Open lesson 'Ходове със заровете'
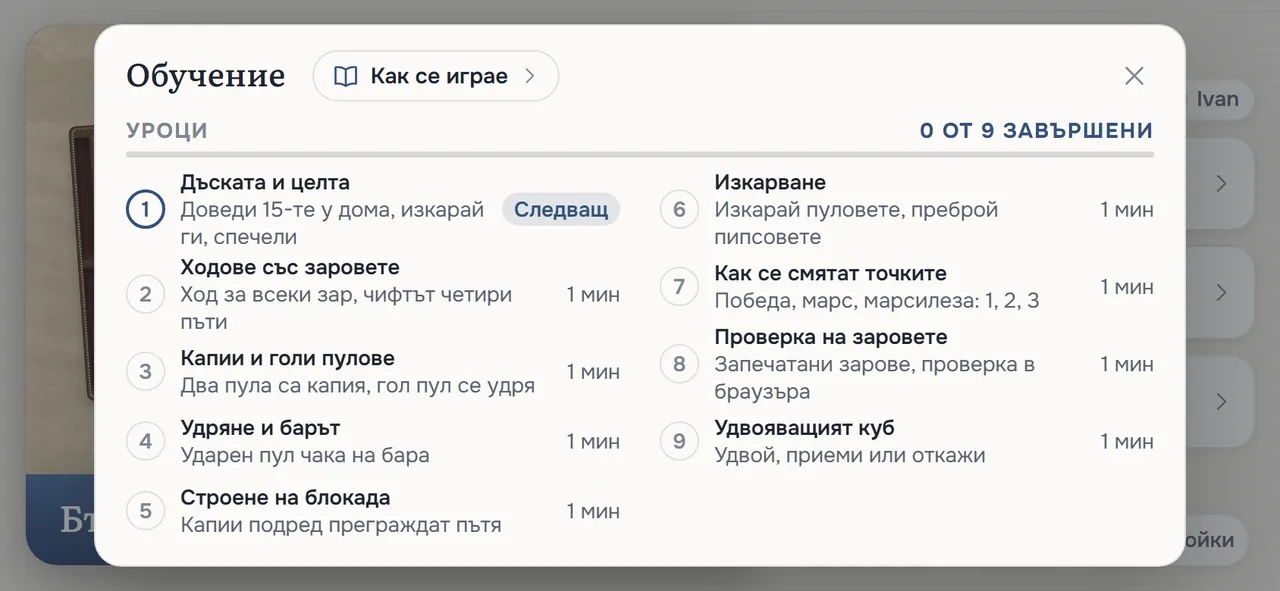1280x591 pixels. pos(373,295)
